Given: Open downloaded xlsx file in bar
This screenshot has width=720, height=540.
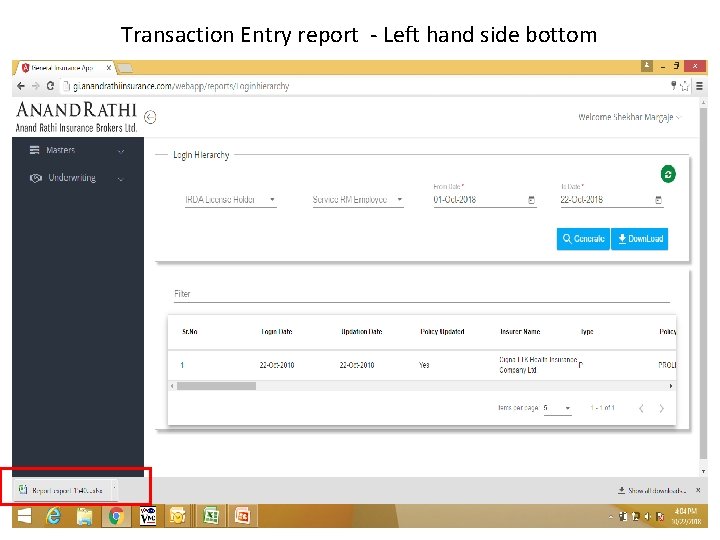Looking at the screenshot, I should pyautogui.click(x=61, y=490).
